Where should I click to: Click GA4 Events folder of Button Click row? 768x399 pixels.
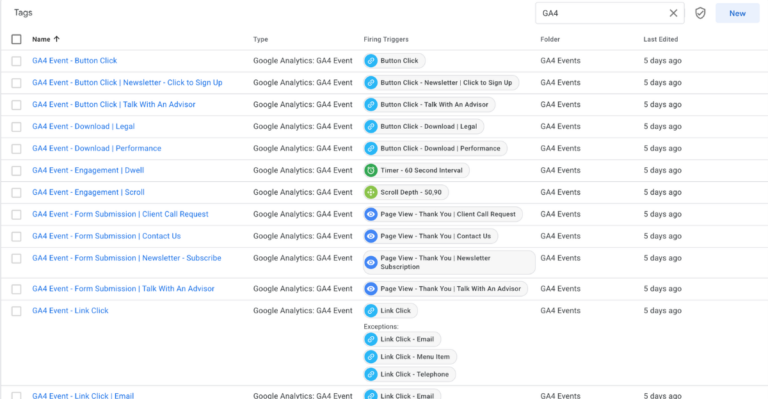(560, 61)
